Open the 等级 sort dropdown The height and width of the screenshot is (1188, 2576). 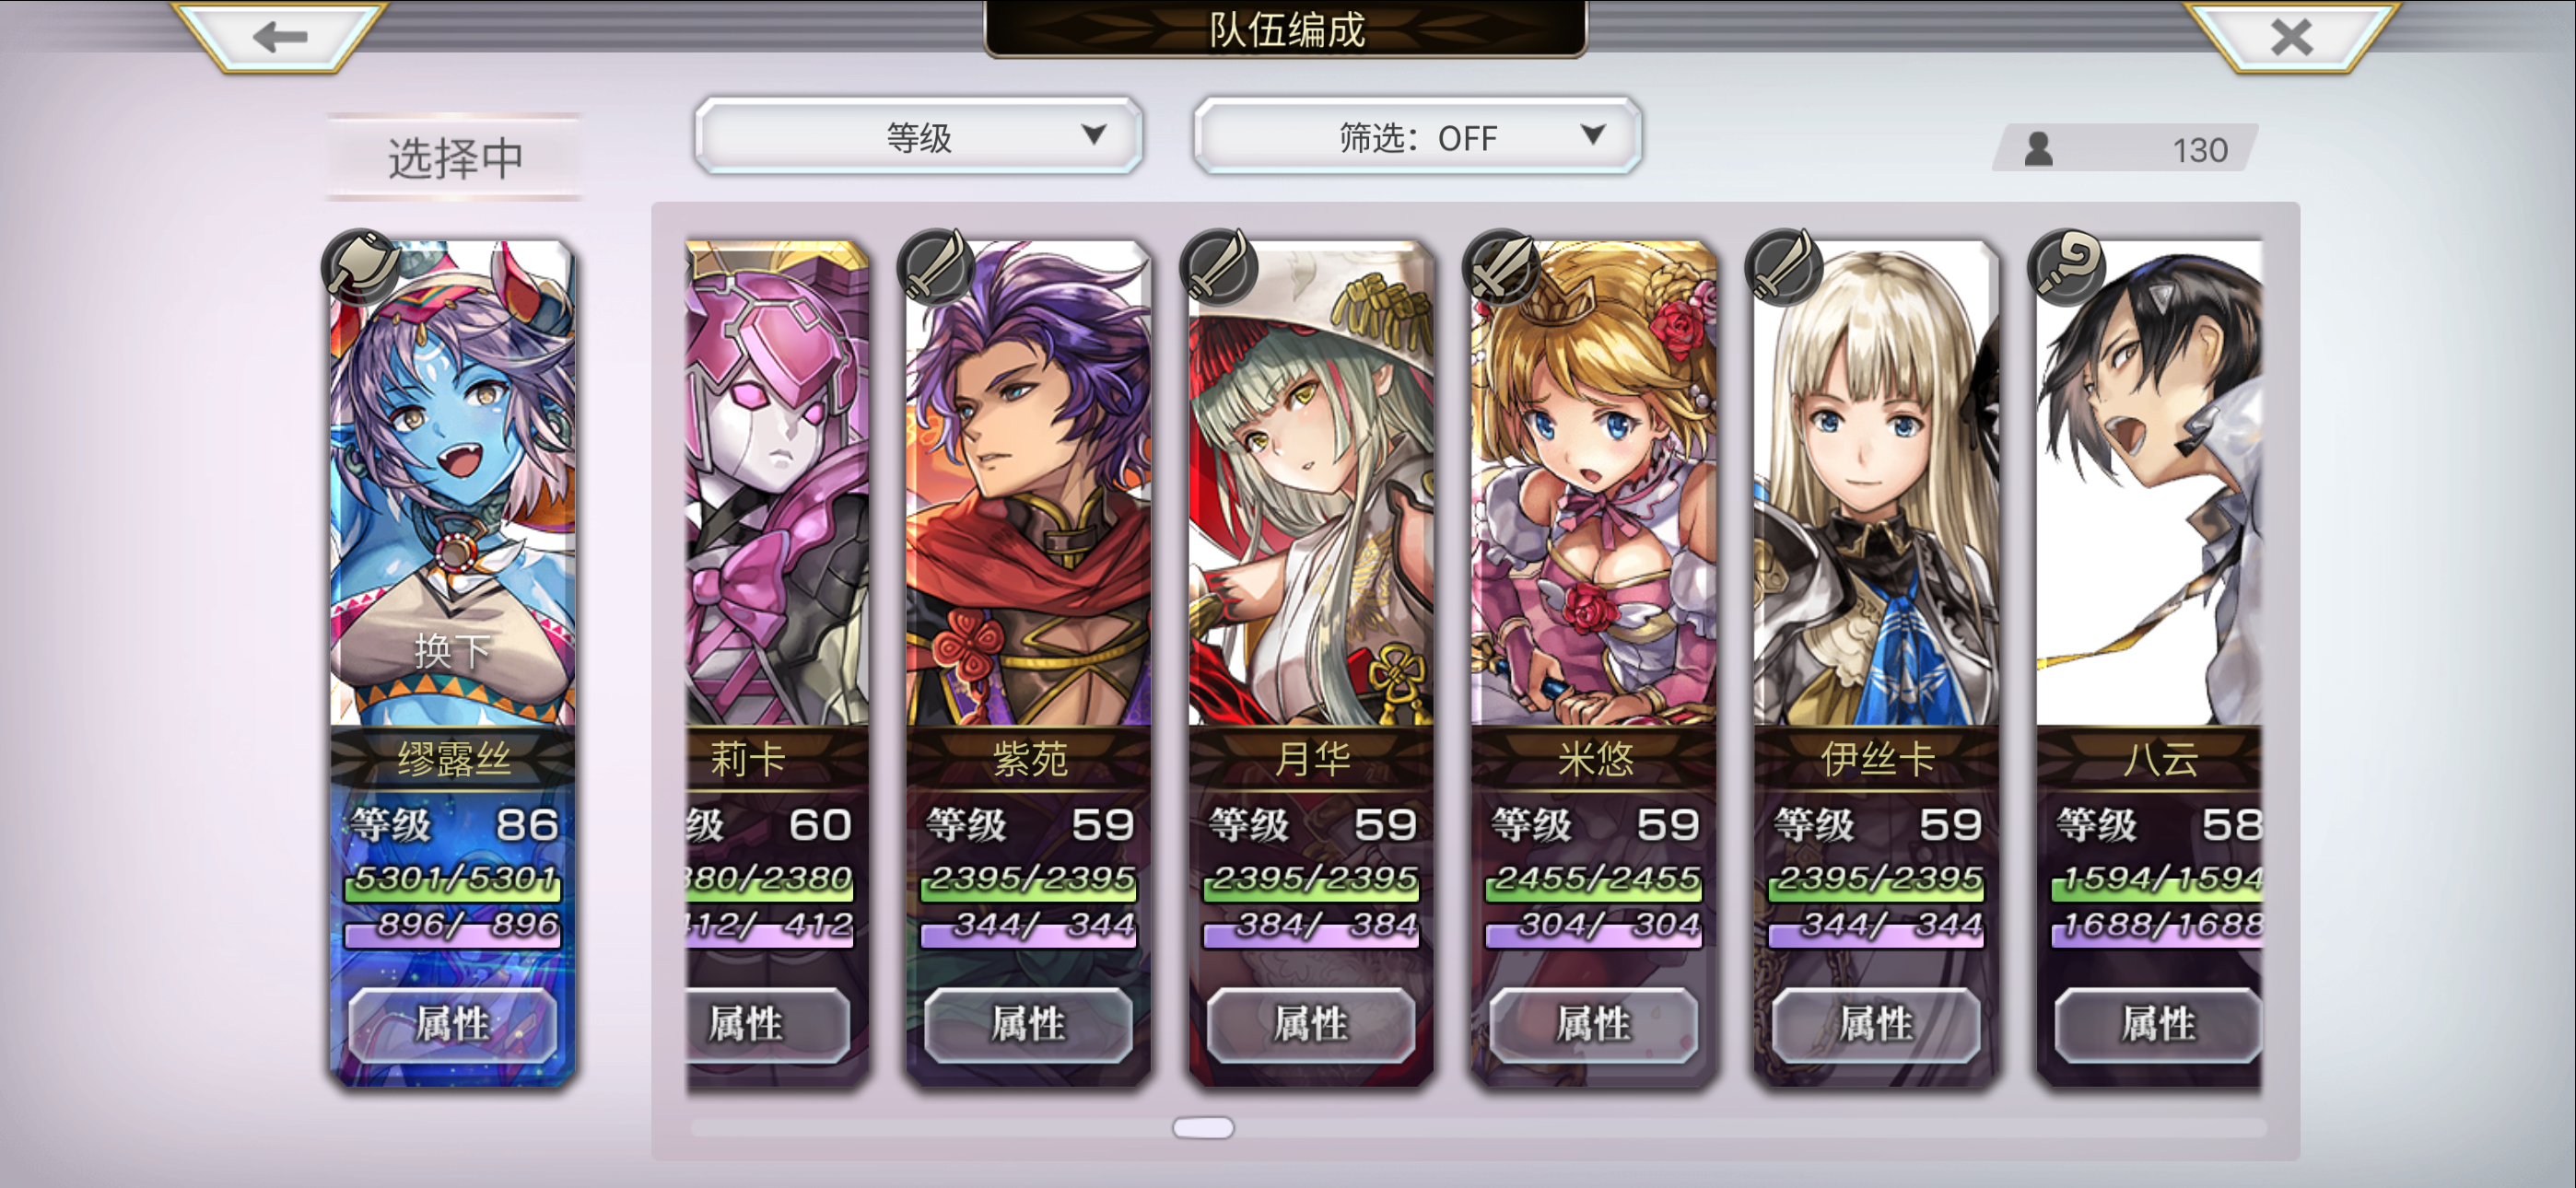[x=918, y=136]
